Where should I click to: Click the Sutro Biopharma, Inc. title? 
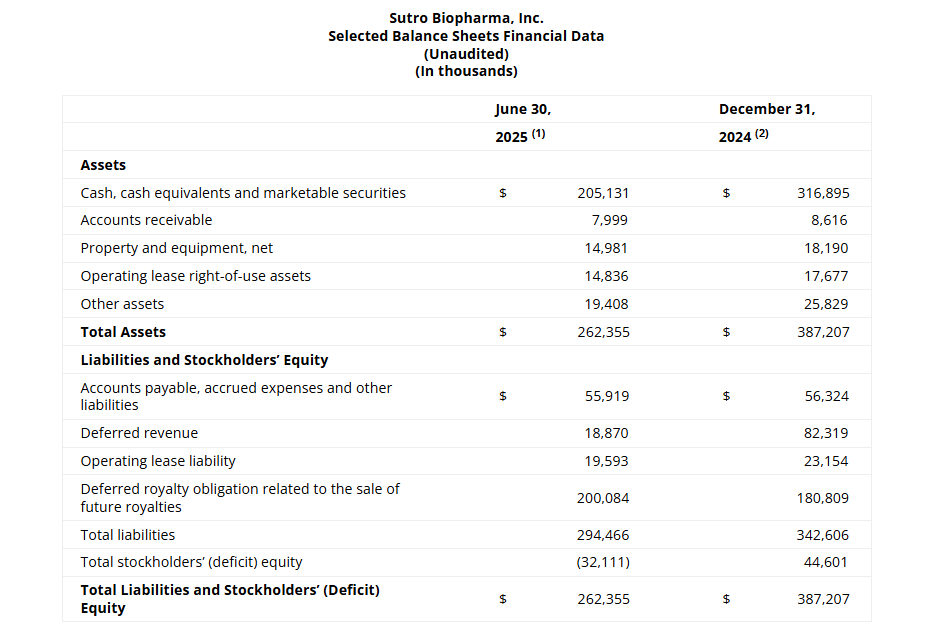(x=466, y=18)
